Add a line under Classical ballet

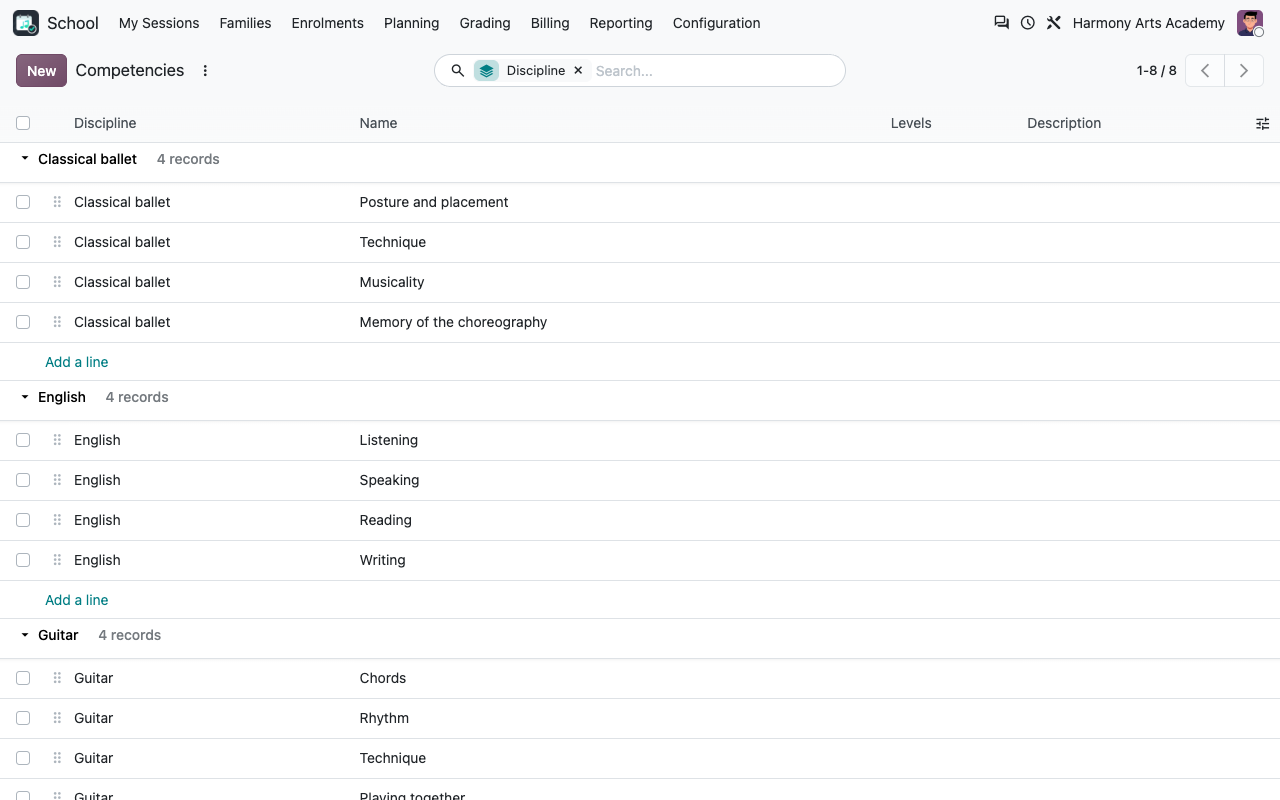77,362
